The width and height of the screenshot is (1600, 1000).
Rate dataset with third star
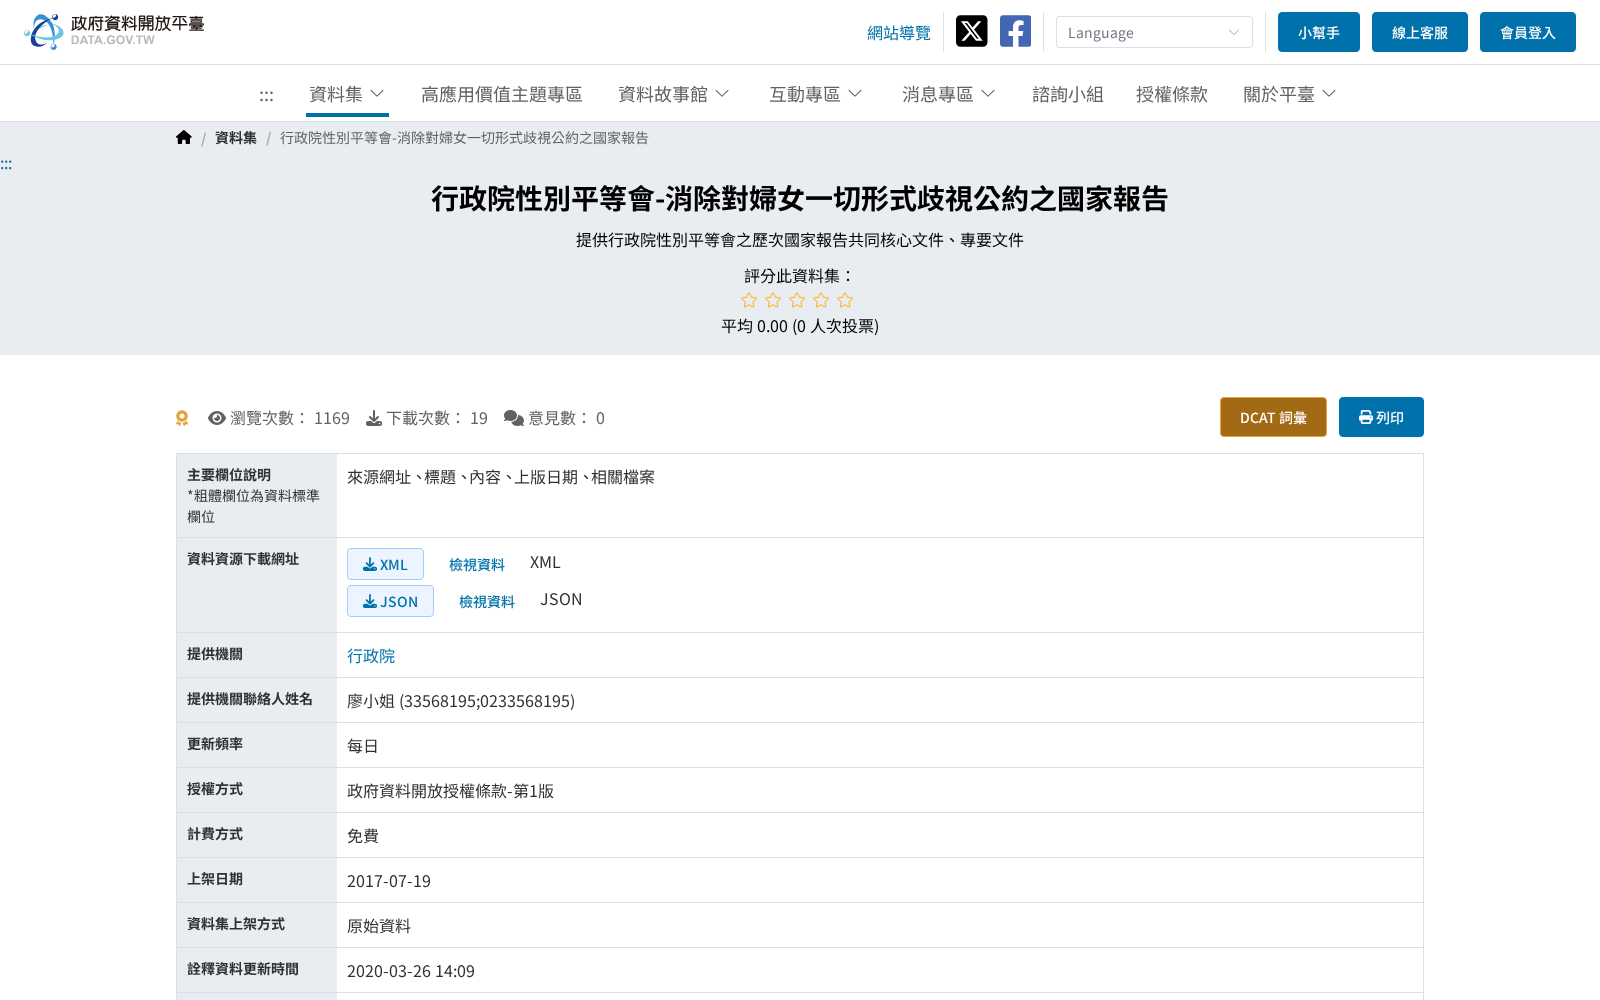coord(797,300)
